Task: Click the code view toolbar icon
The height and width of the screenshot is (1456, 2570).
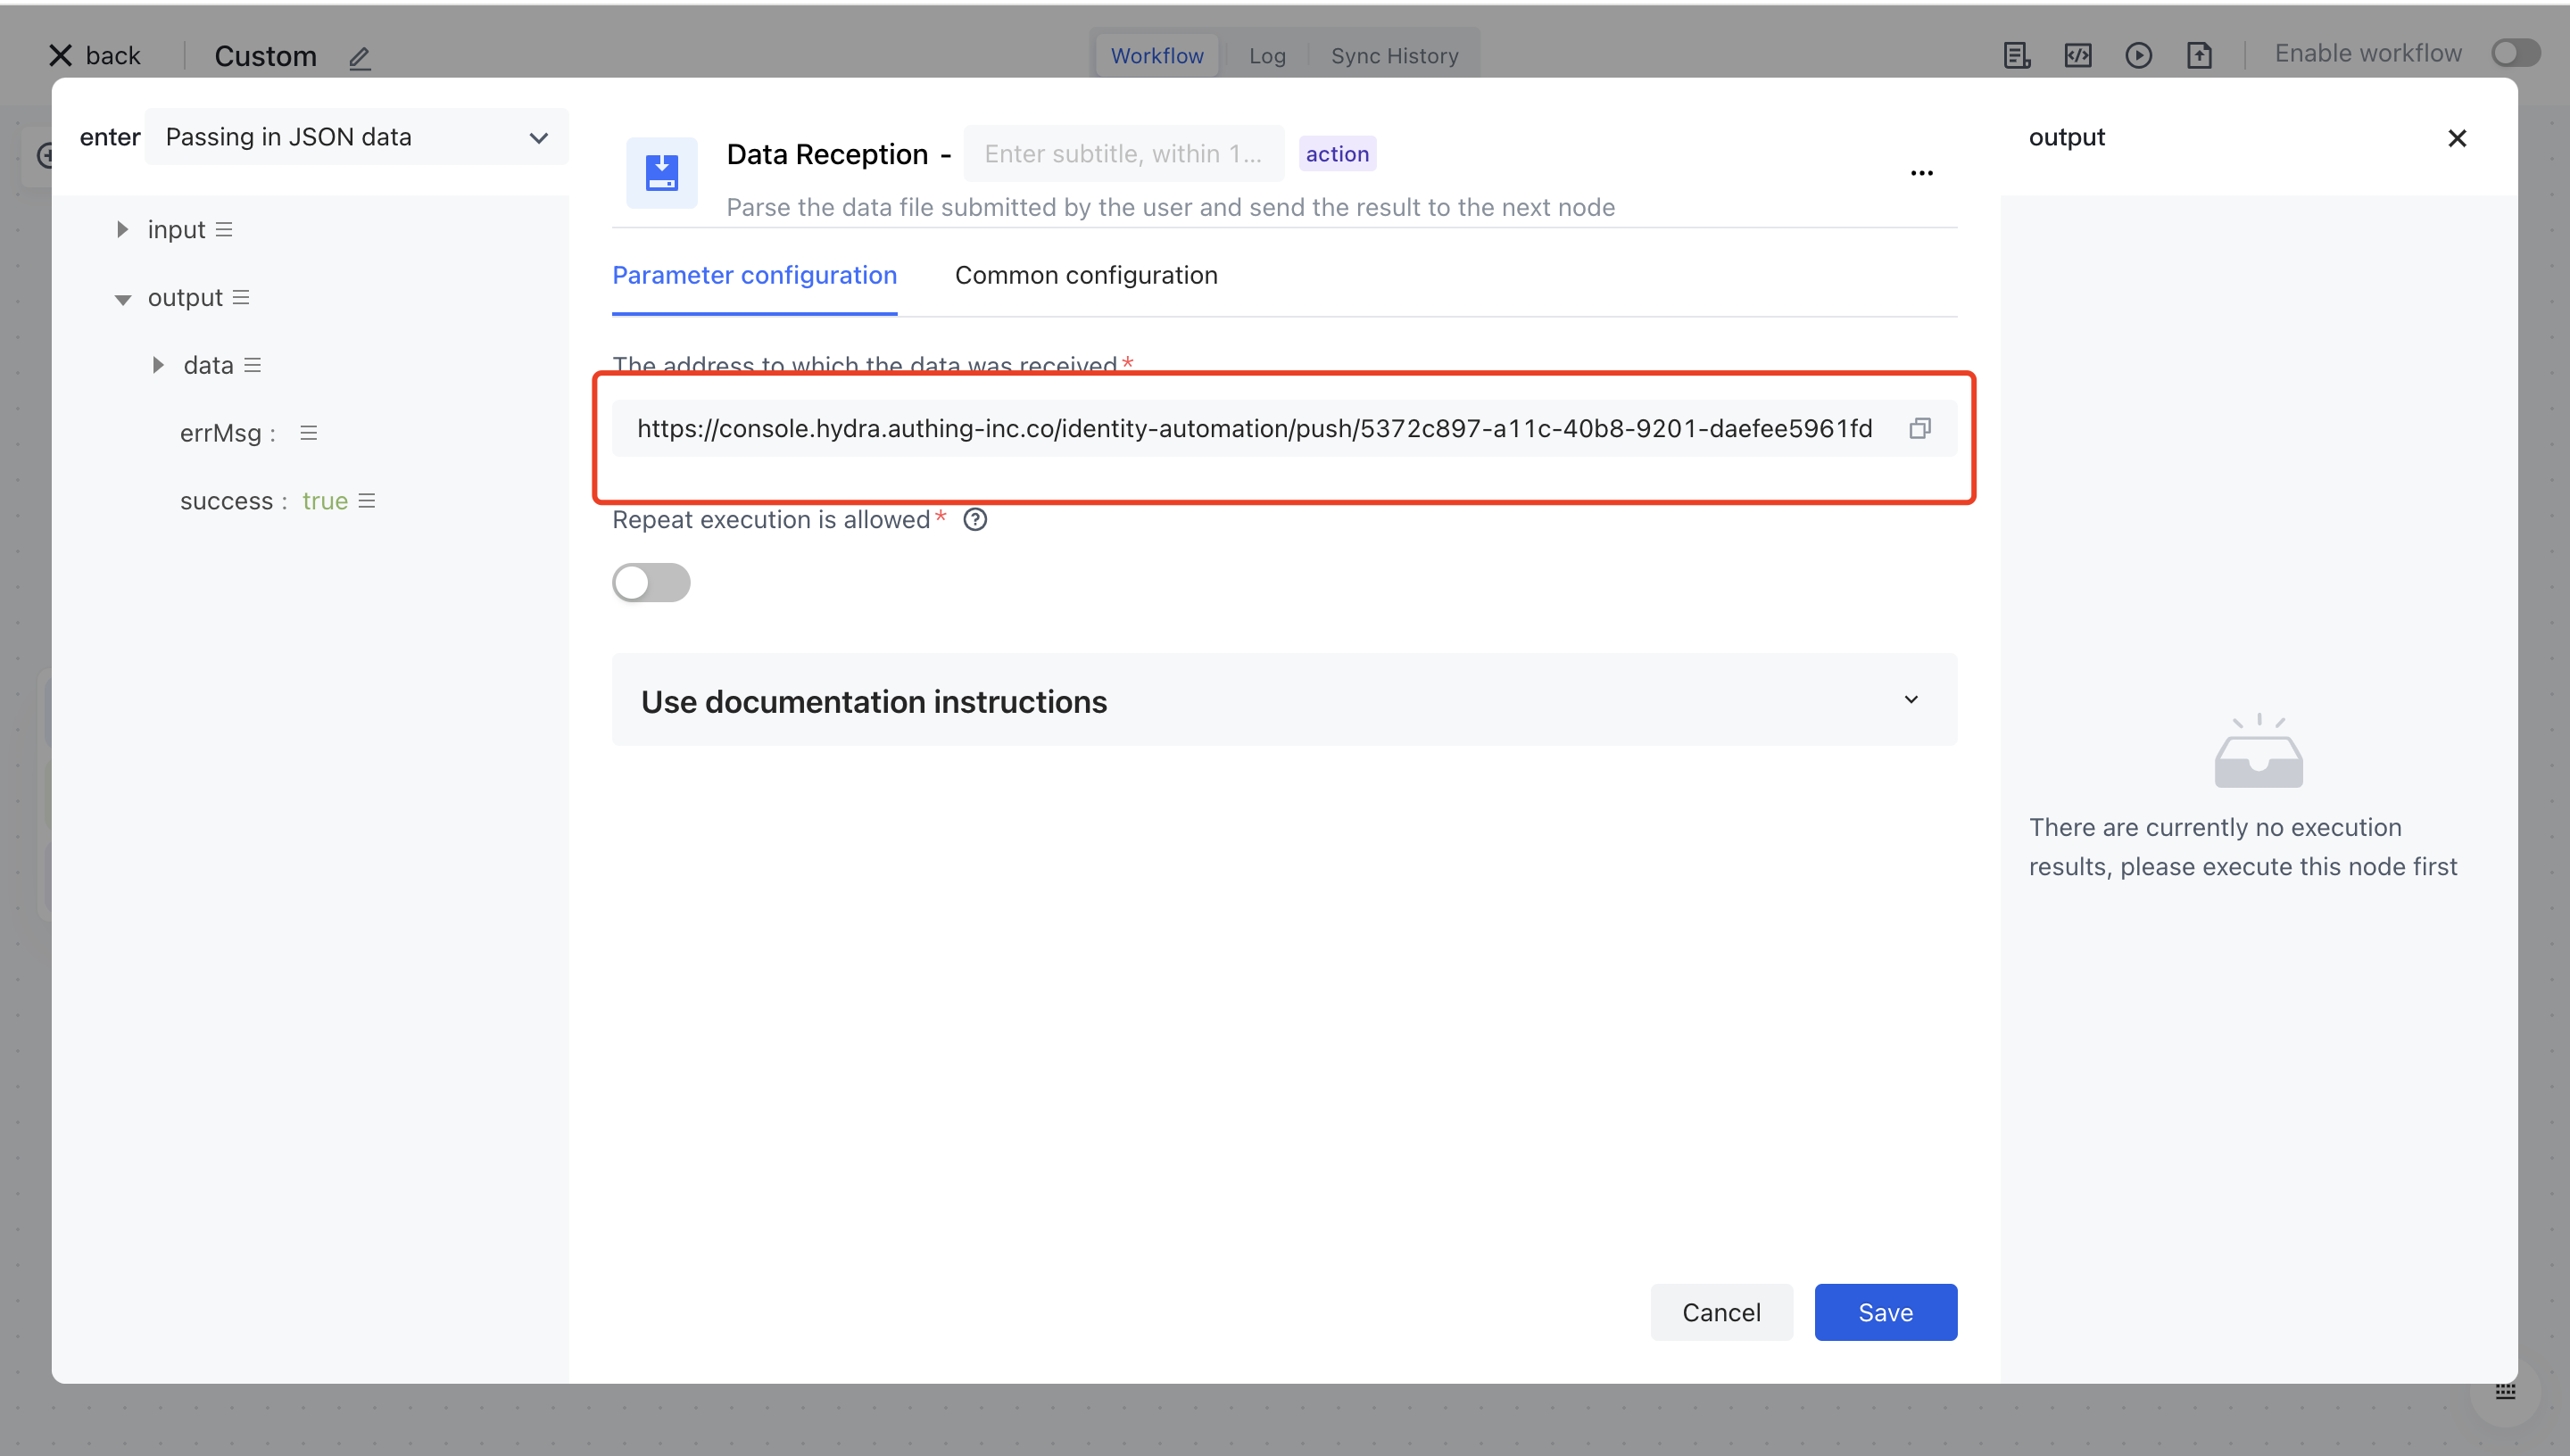Action: pyautogui.click(x=2077, y=55)
